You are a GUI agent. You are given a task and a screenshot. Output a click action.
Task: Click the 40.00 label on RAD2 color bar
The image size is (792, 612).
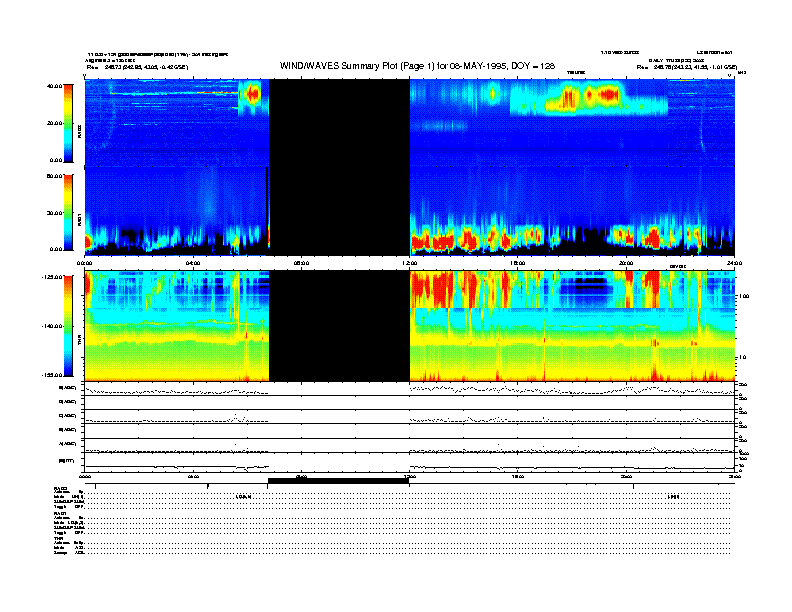coord(55,86)
